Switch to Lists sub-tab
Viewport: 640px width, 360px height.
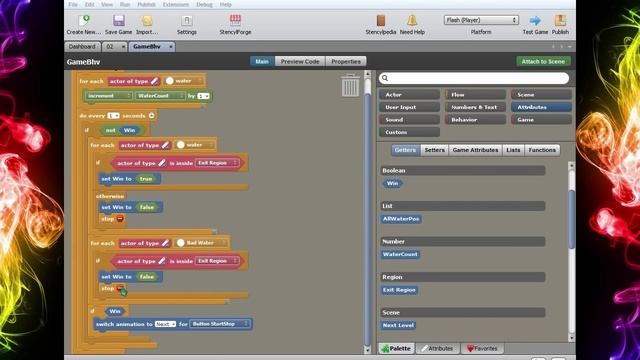(513, 150)
